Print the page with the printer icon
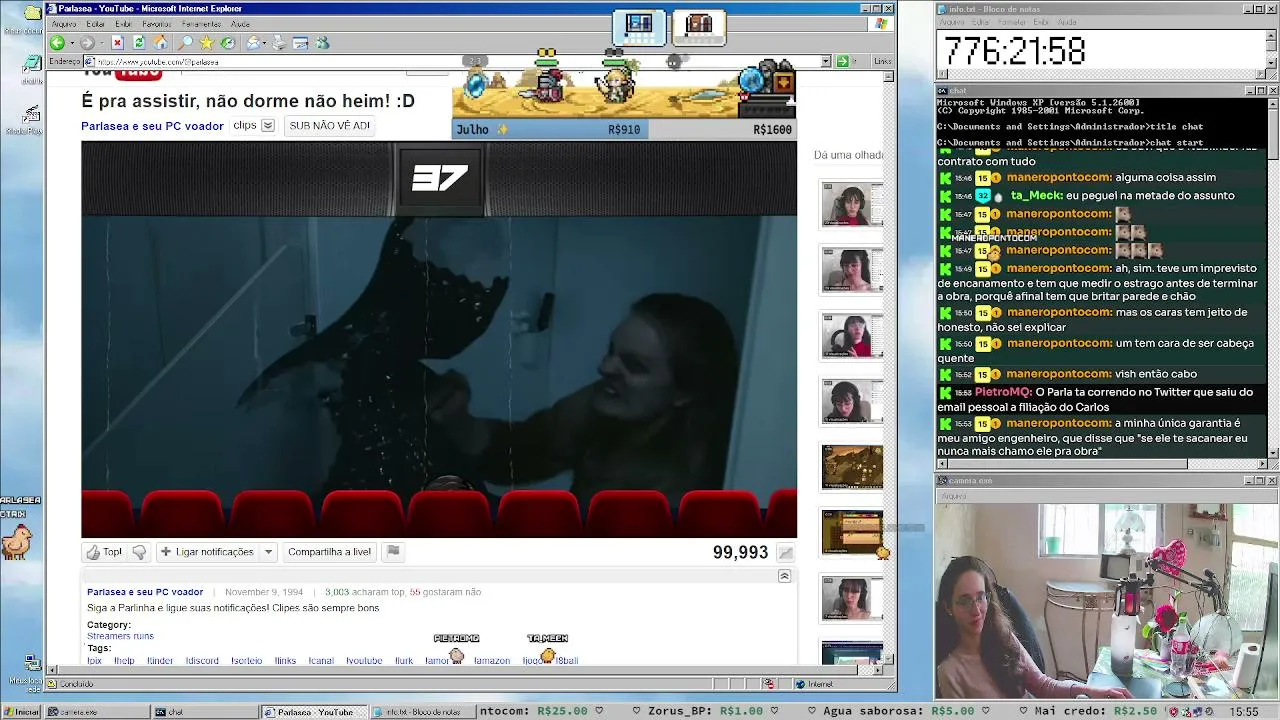Image resolution: width=1280 pixels, height=720 pixels. click(x=278, y=43)
